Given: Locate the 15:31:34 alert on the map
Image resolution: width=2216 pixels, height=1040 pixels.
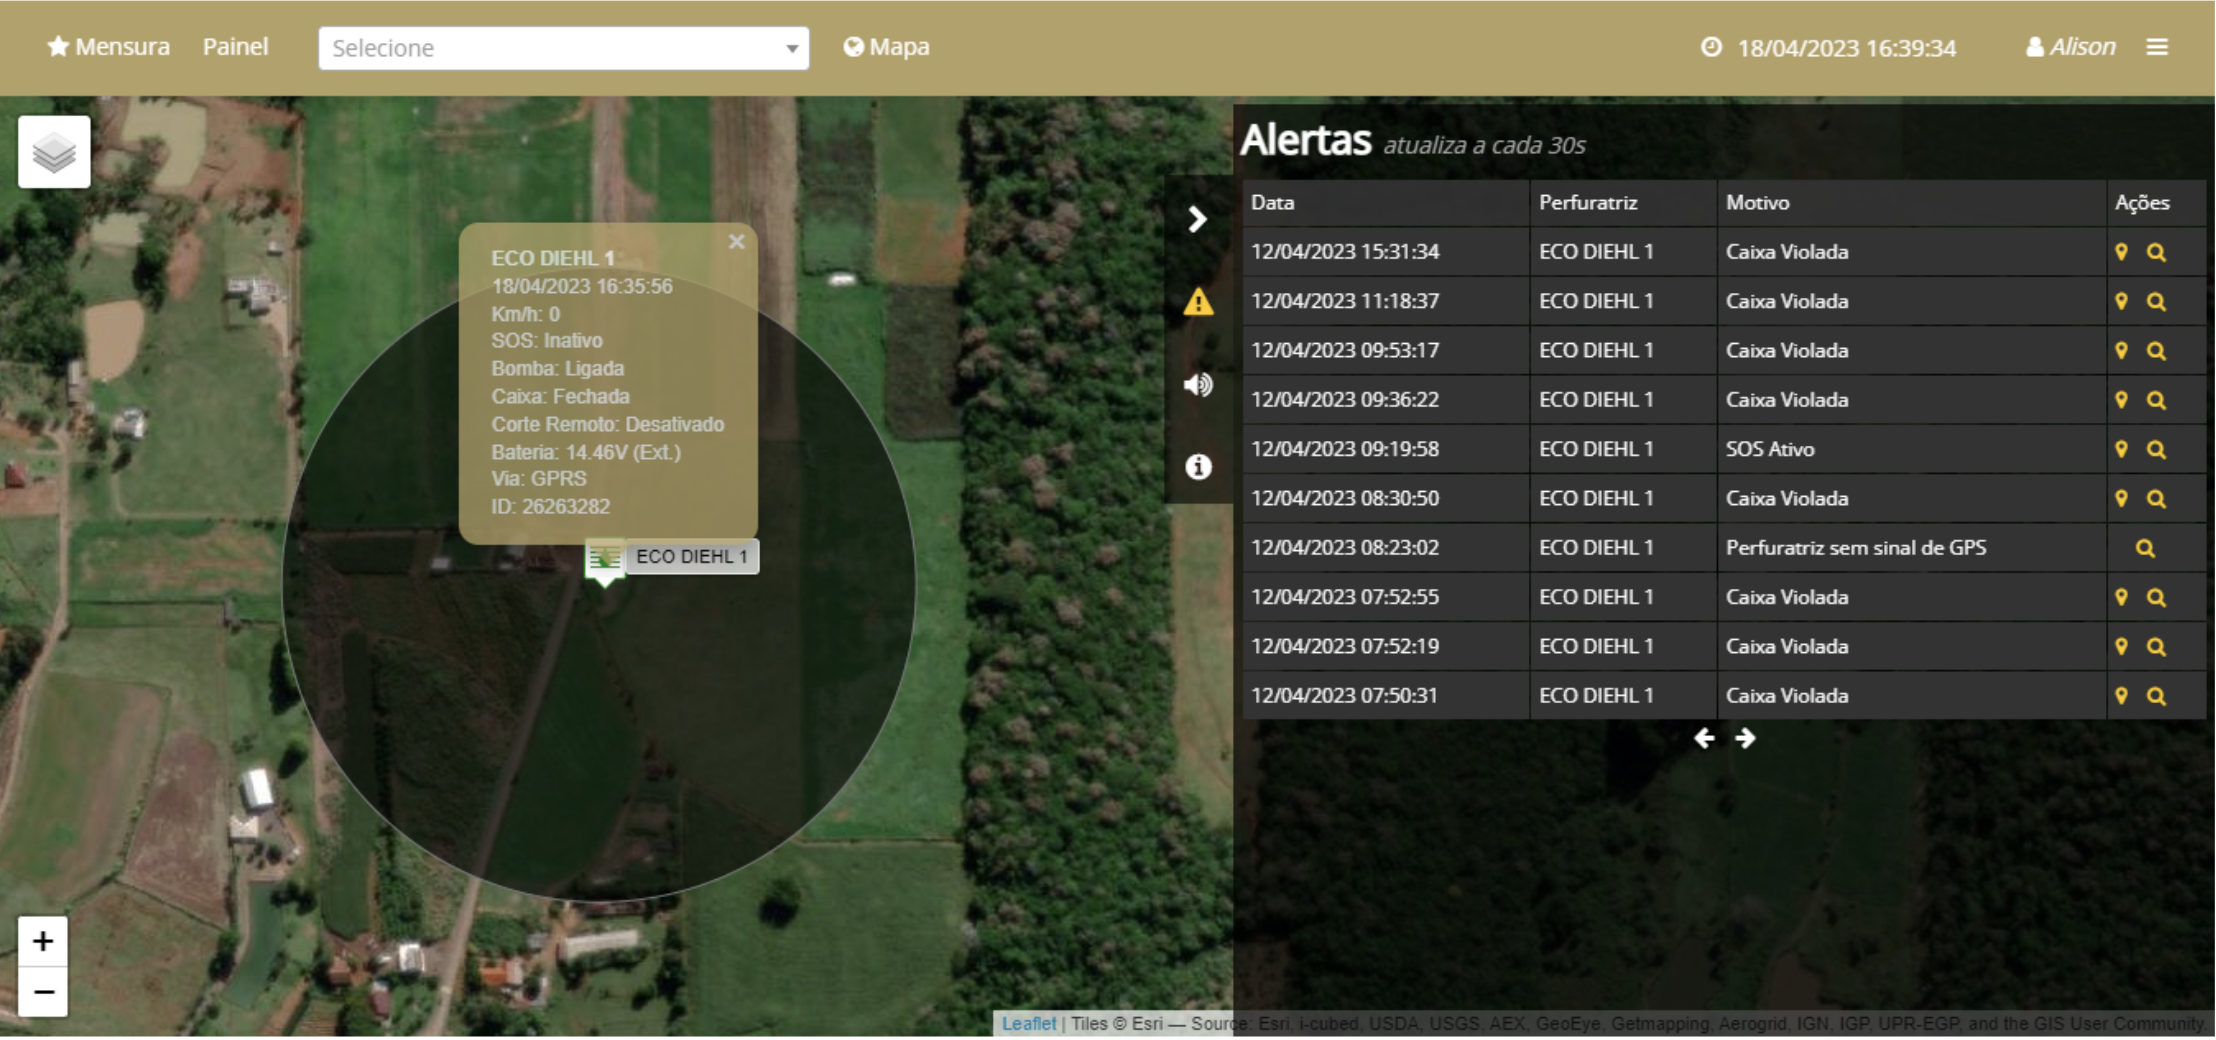Looking at the screenshot, I should pos(2121,252).
